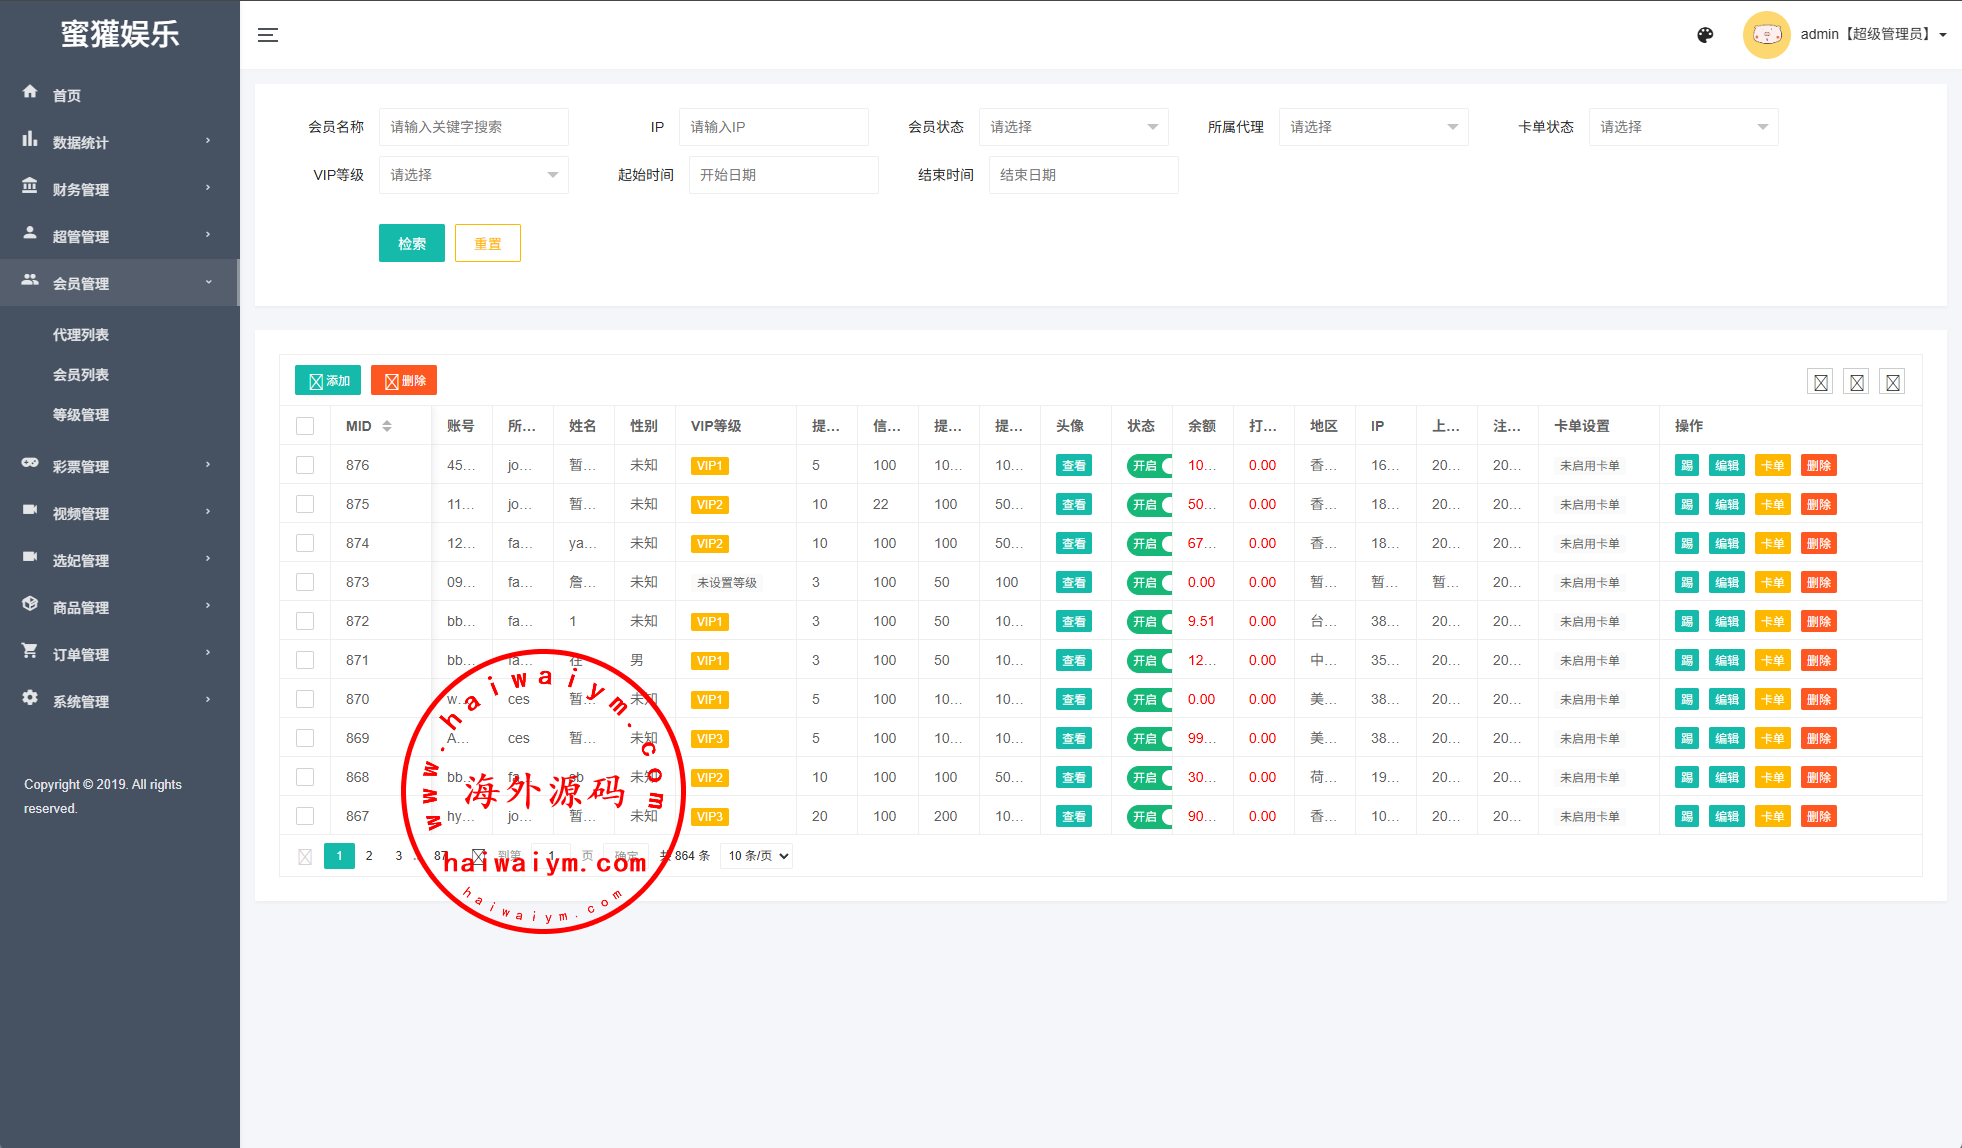This screenshot has height=1148, width=1962.
Task: Click 编辑 button for member 874
Action: click(1726, 544)
